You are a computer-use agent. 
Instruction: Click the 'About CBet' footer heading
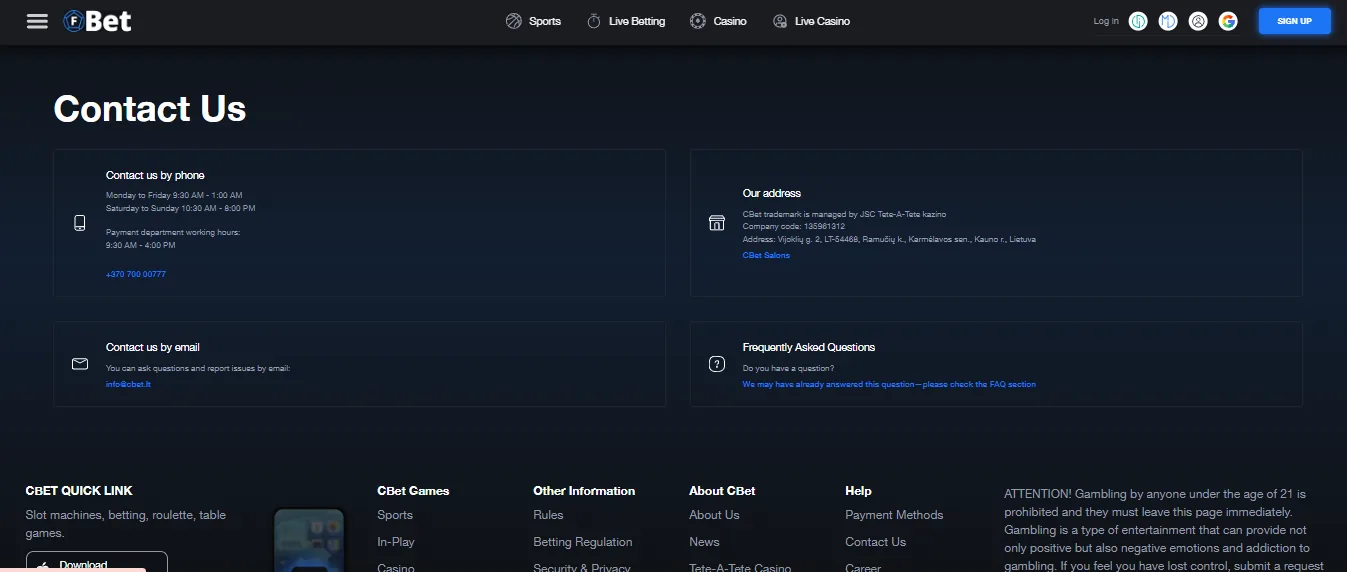(x=722, y=491)
